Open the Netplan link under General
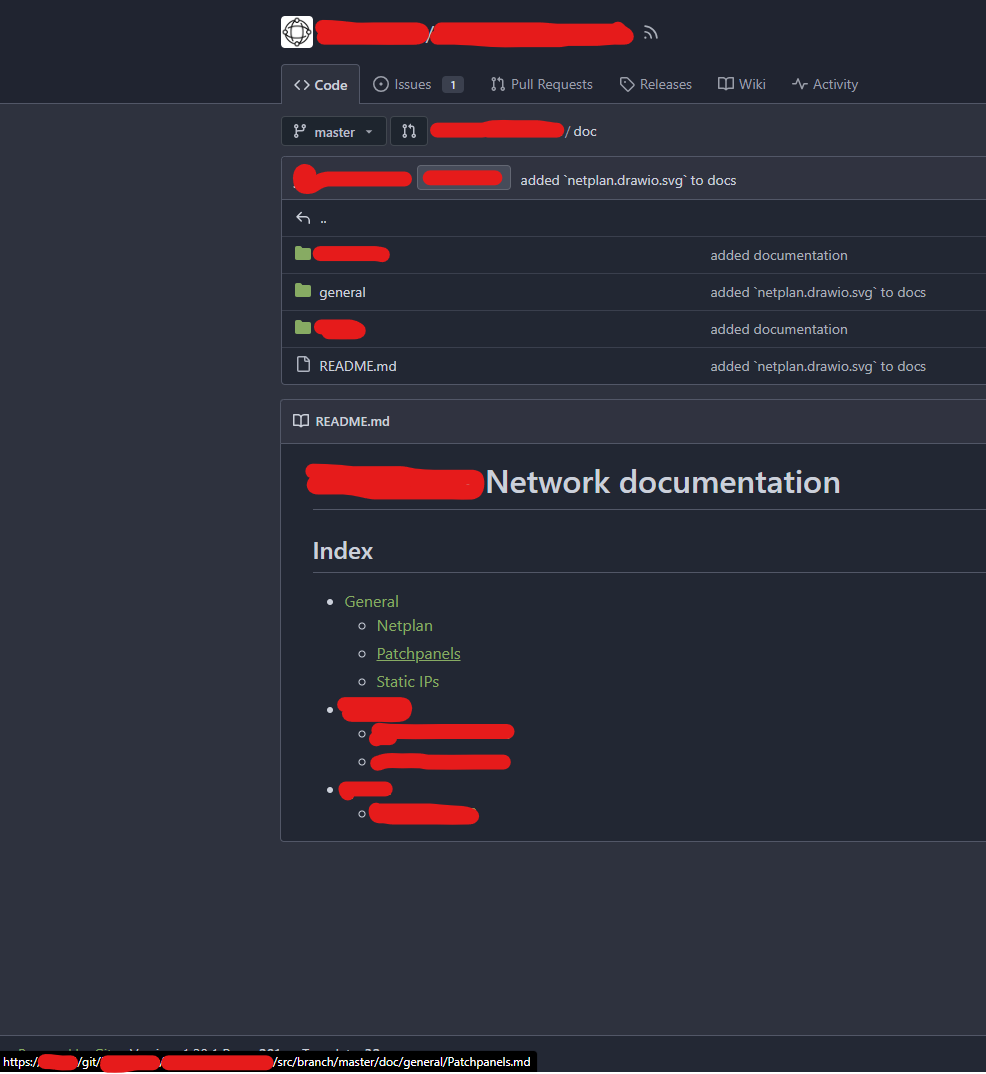Image resolution: width=986 pixels, height=1074 pixels. coord(404,625)
